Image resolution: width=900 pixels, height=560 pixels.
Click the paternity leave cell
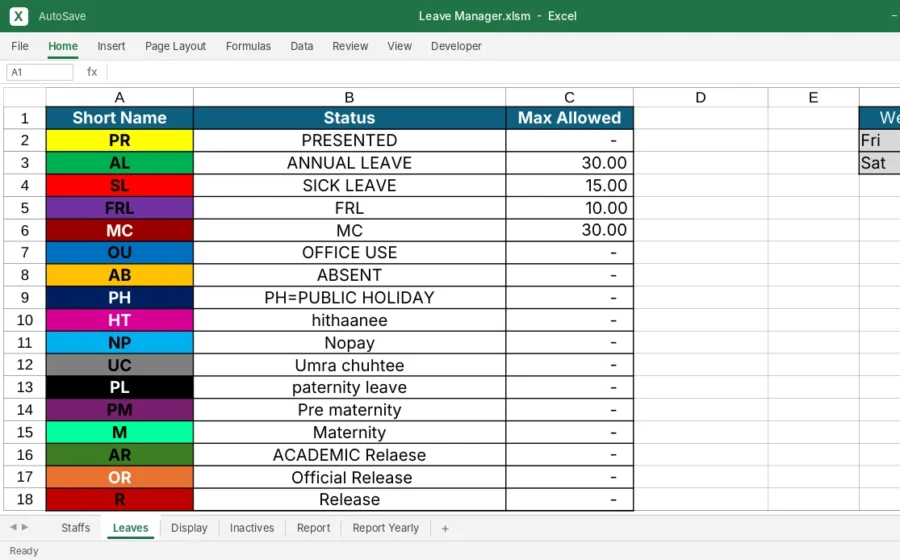coord(349,387)
